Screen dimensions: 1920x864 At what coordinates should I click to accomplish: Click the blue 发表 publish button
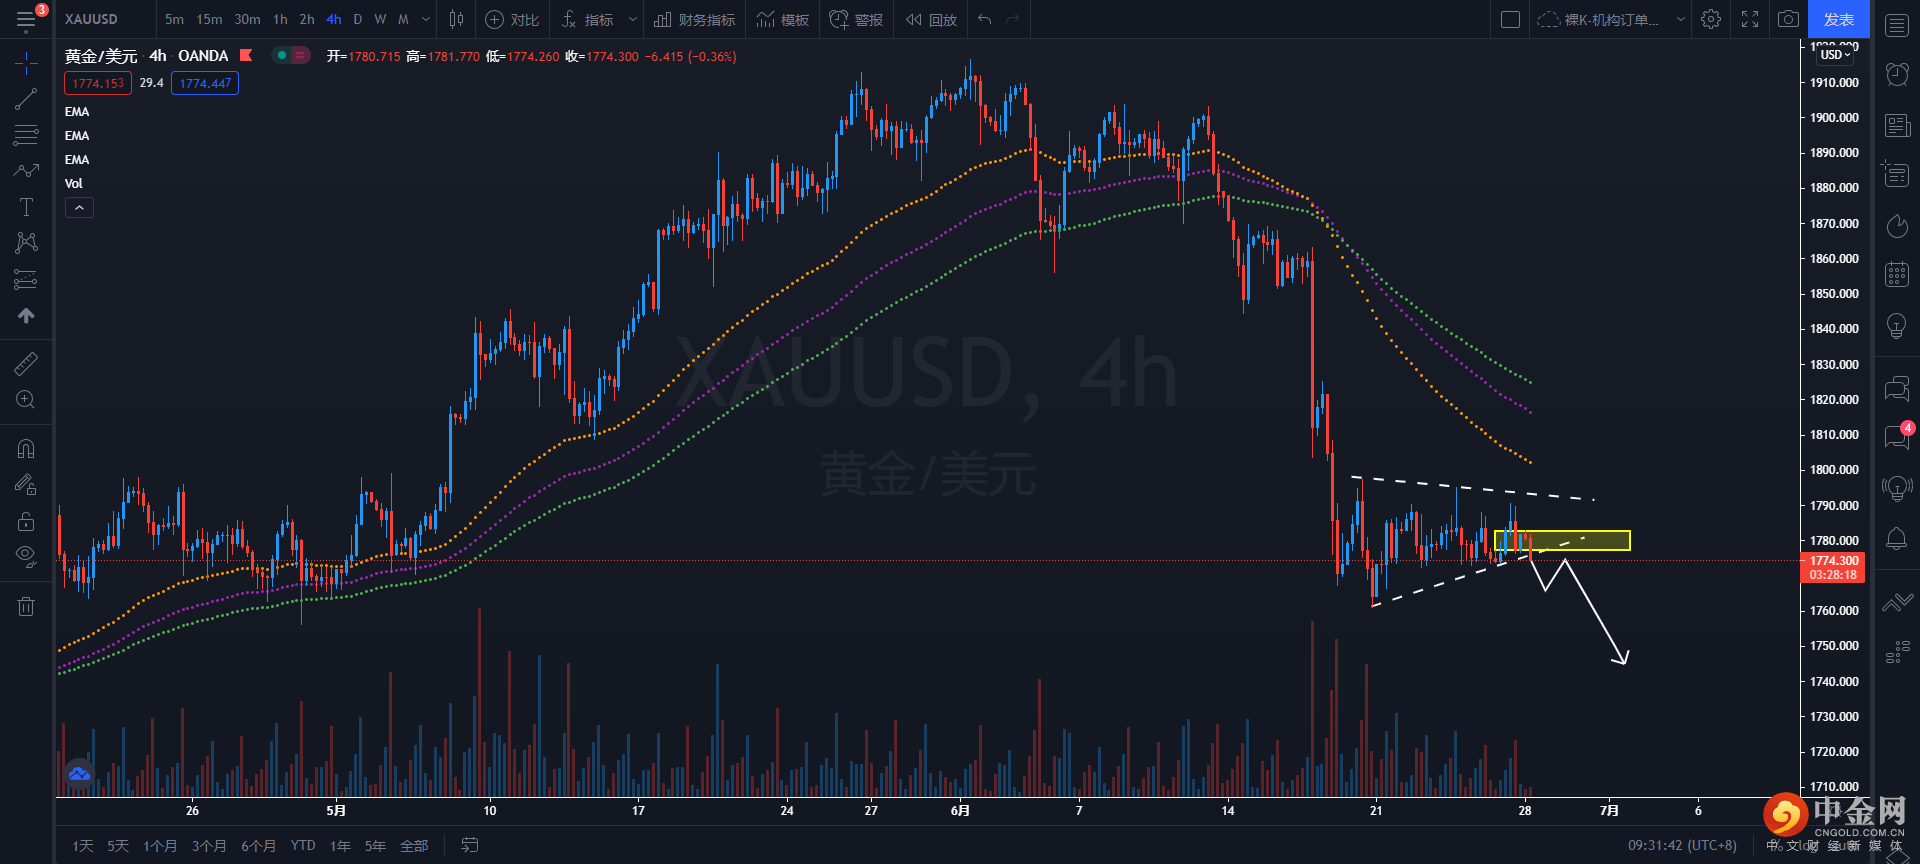1838,19
